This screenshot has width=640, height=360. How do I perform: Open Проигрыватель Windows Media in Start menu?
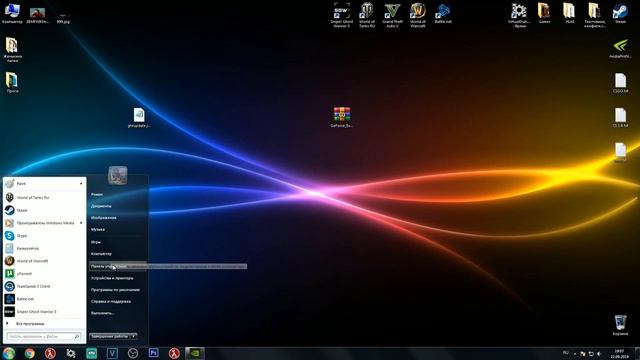pos(44,223)
